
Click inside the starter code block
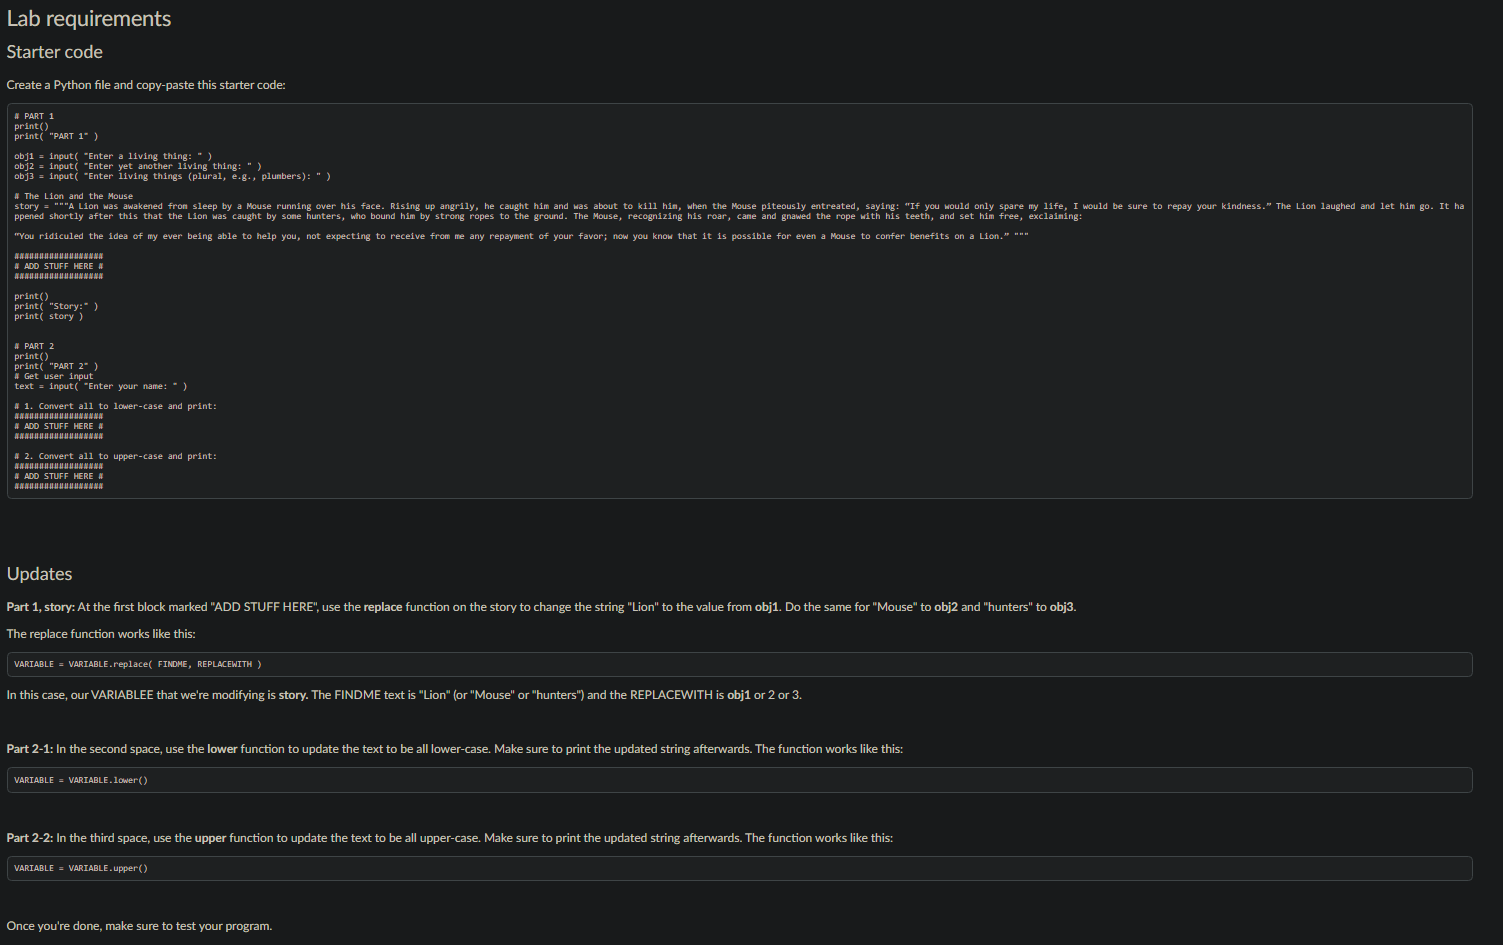739,301
